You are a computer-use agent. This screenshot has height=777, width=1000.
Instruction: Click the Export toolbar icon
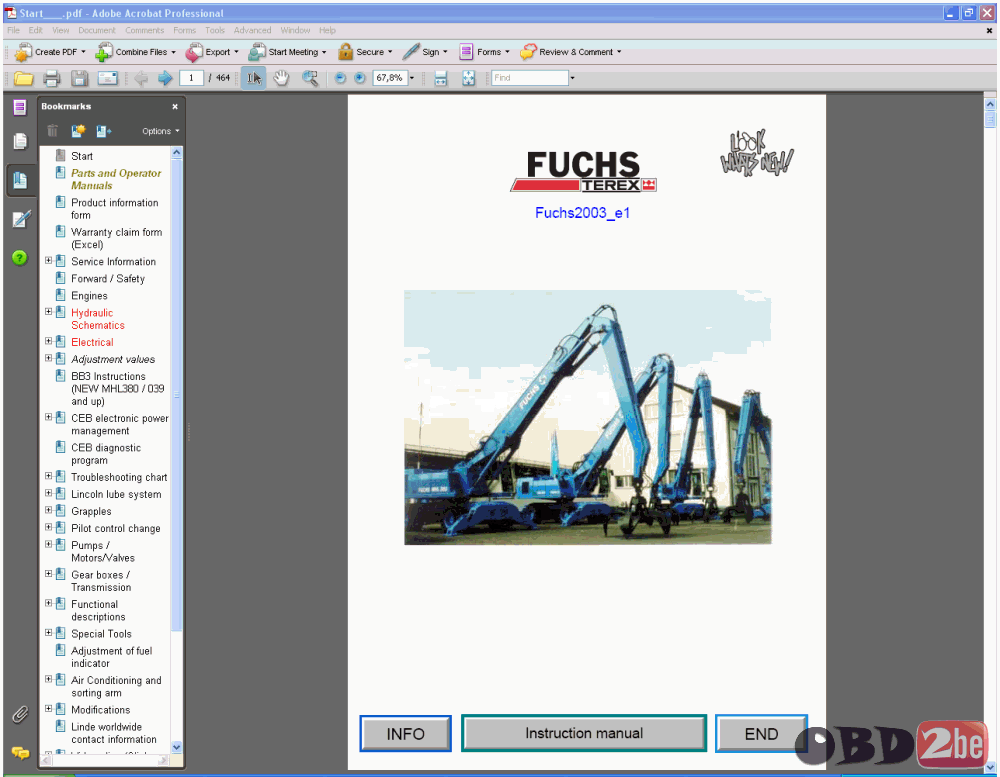point(194,52)
